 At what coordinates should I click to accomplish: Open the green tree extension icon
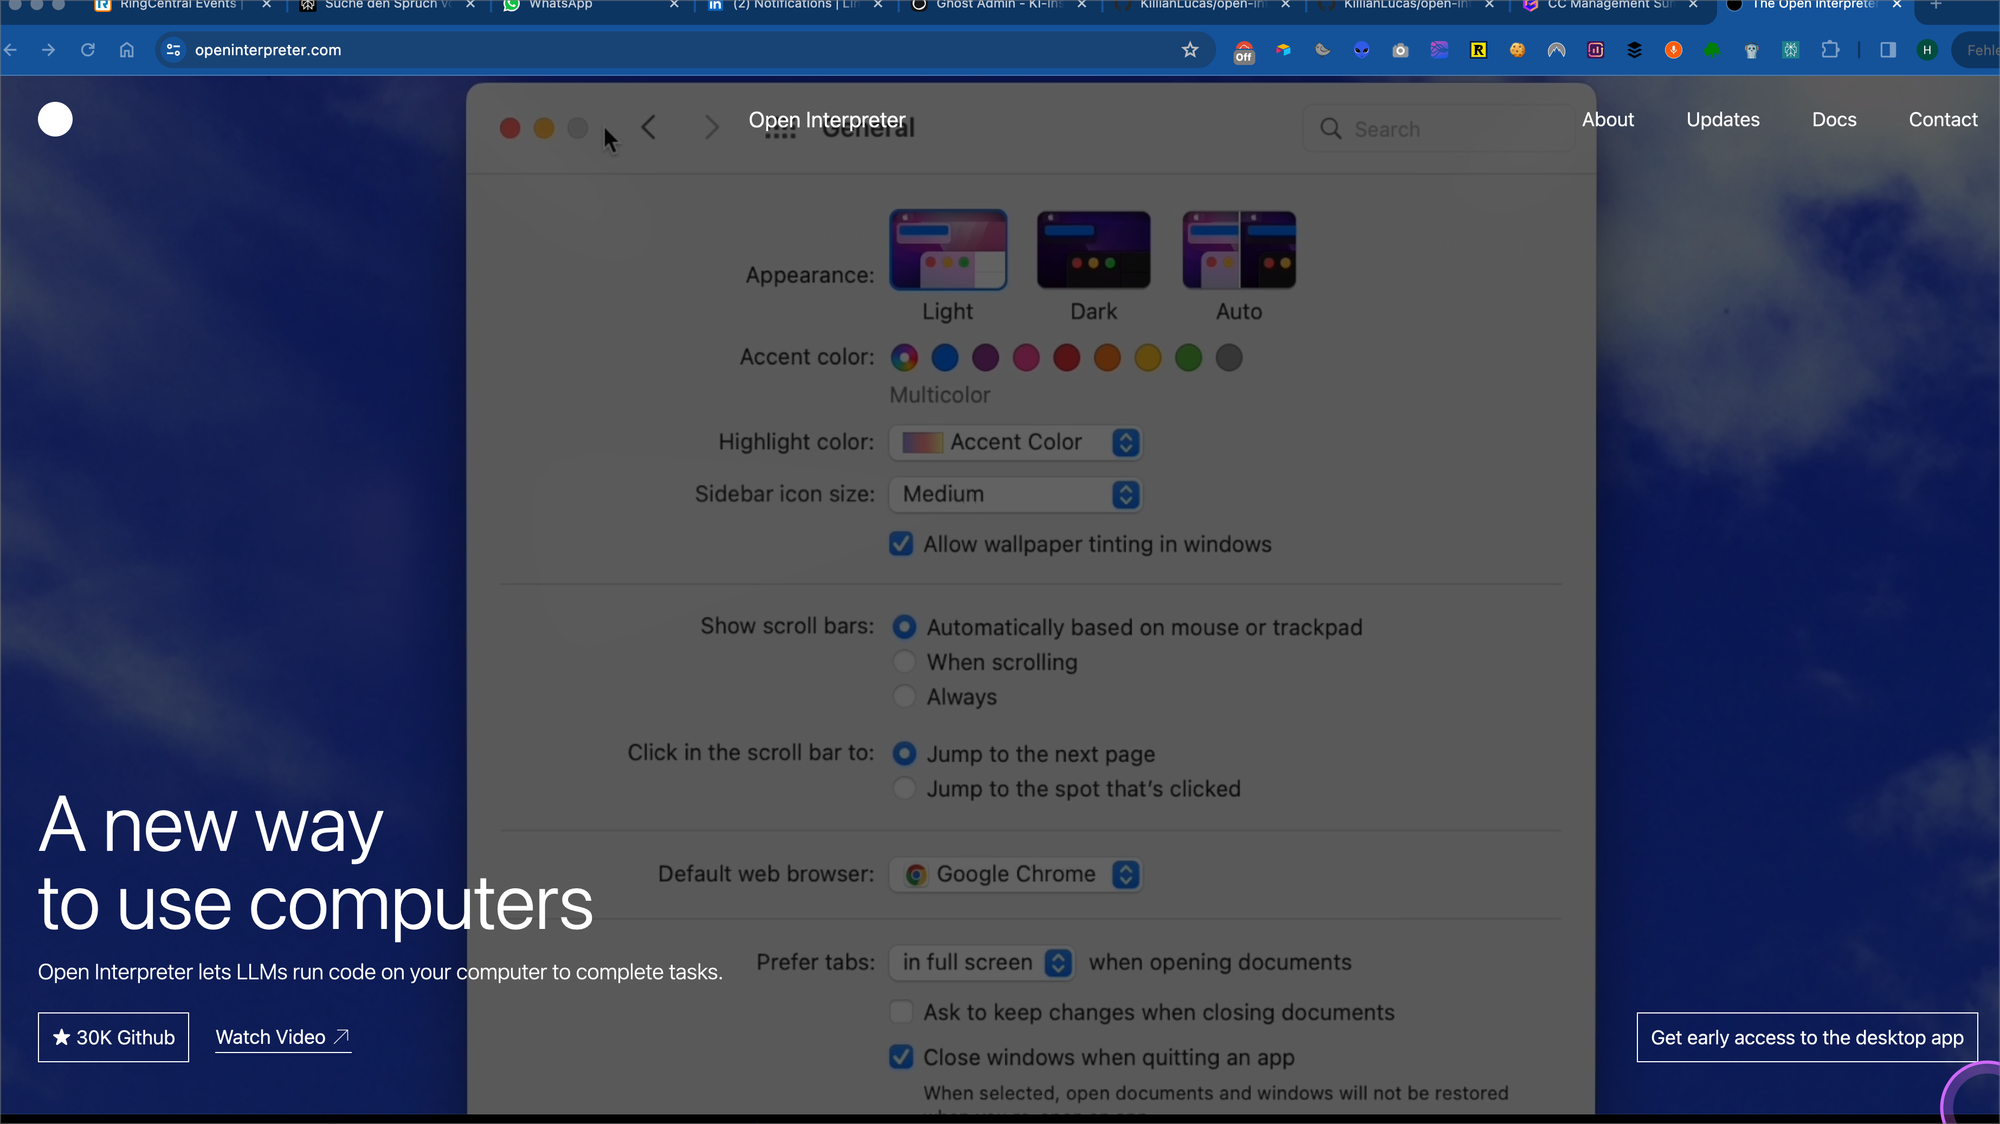point(1712,50)
